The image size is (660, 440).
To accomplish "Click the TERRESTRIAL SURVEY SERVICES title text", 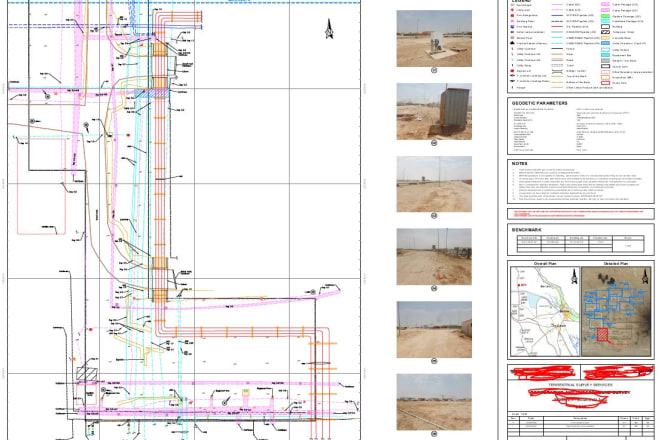I will click(x=580, y=385).
